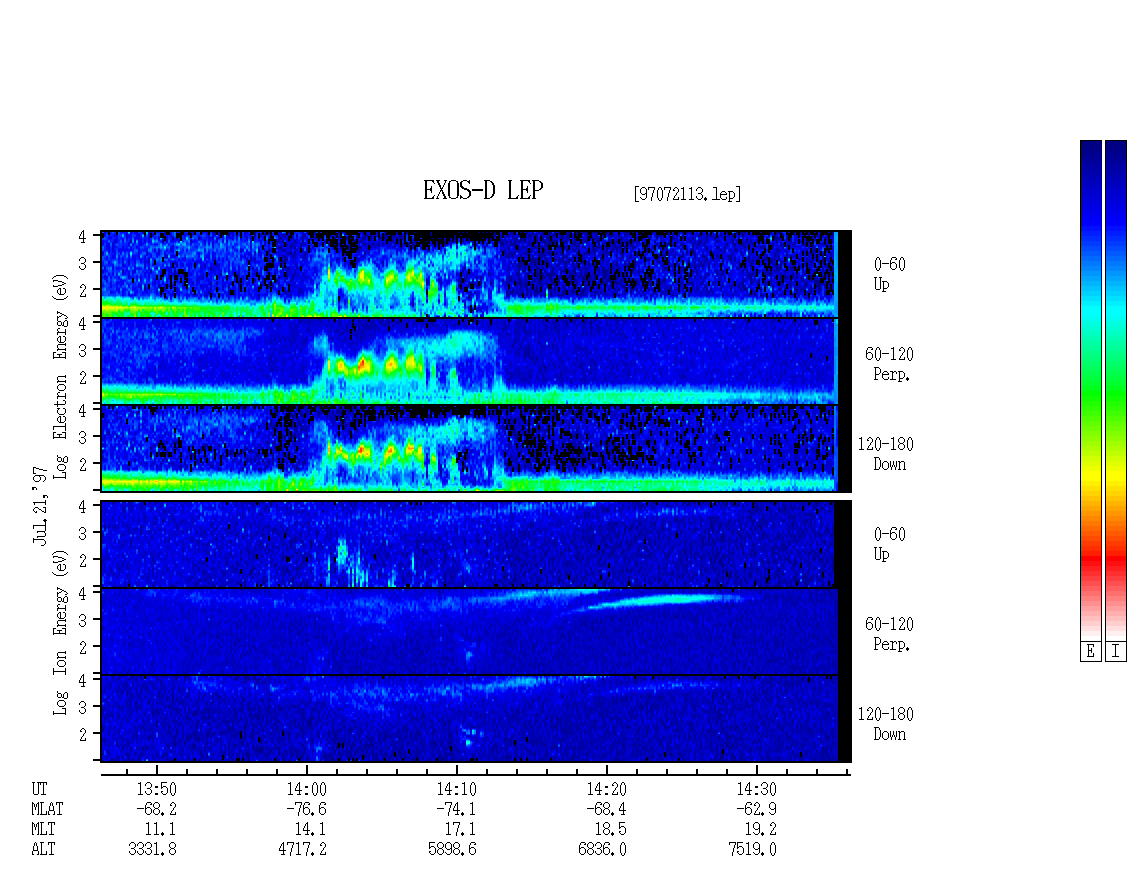Click the MLAT value -74.1
The image size is (1130, 875).
pos(456,809)
